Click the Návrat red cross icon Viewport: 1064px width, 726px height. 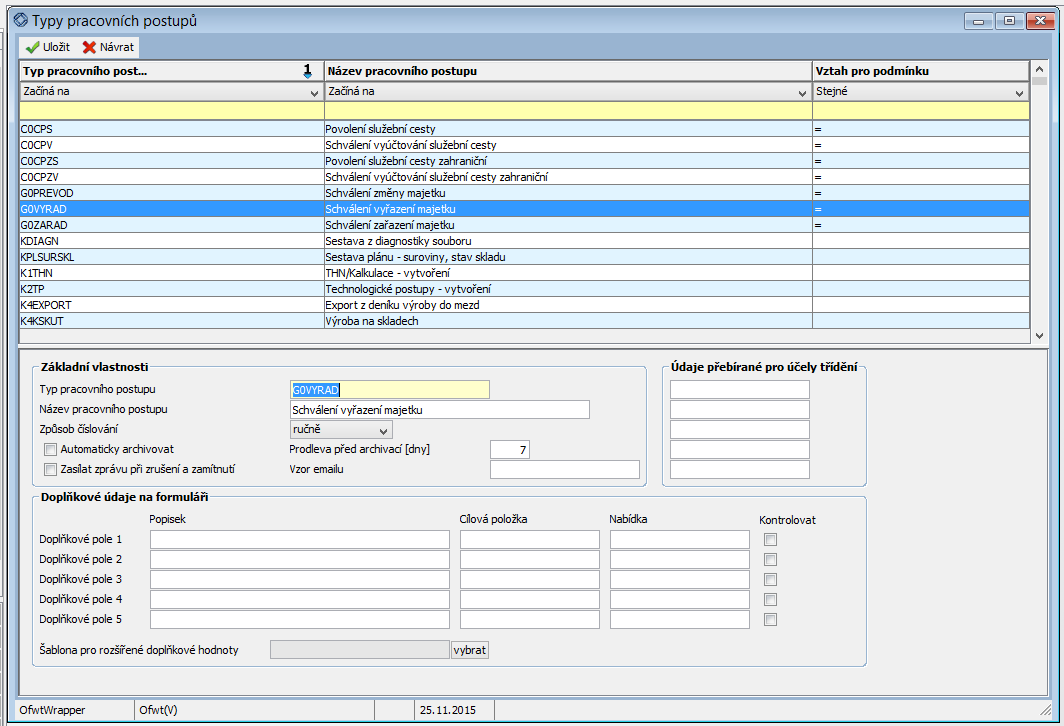tap(89, 47)
